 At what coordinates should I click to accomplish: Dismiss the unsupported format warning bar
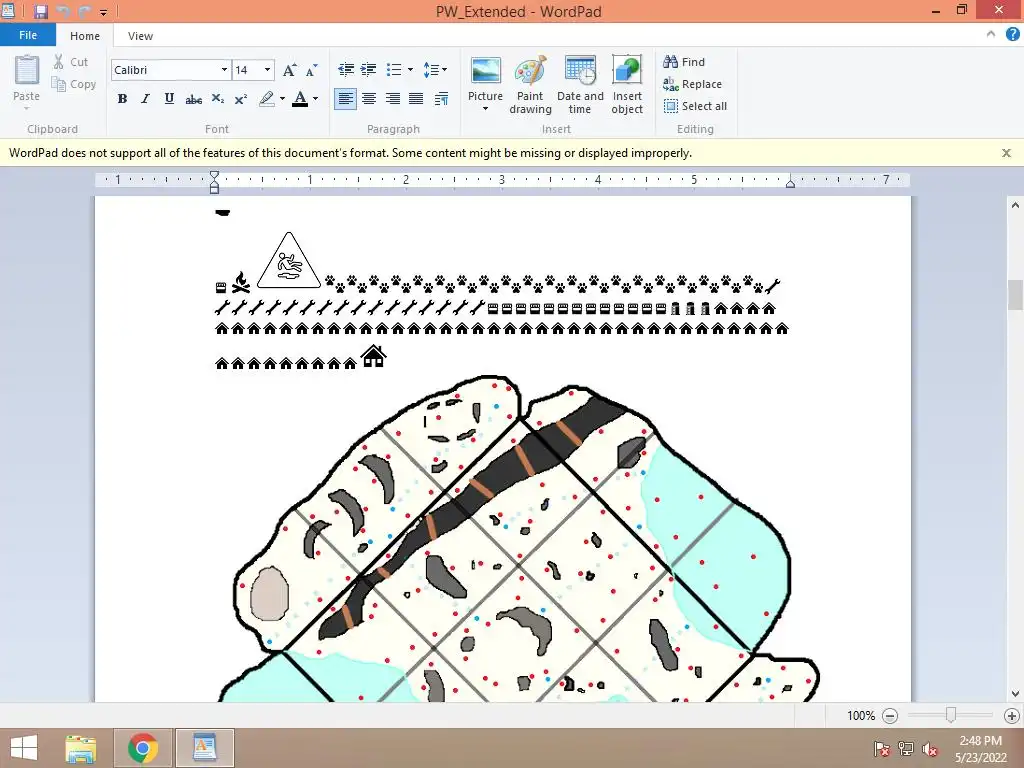pos(1006,153)
